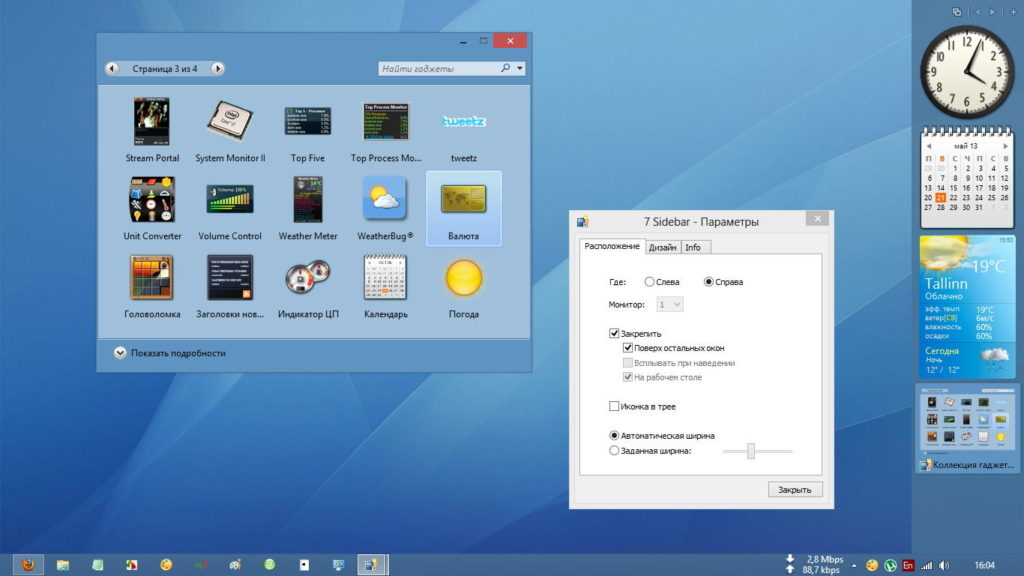Pick the WeatherBug gadget icon
This screenshot has height=576, width=1024.
click(385, 200)
